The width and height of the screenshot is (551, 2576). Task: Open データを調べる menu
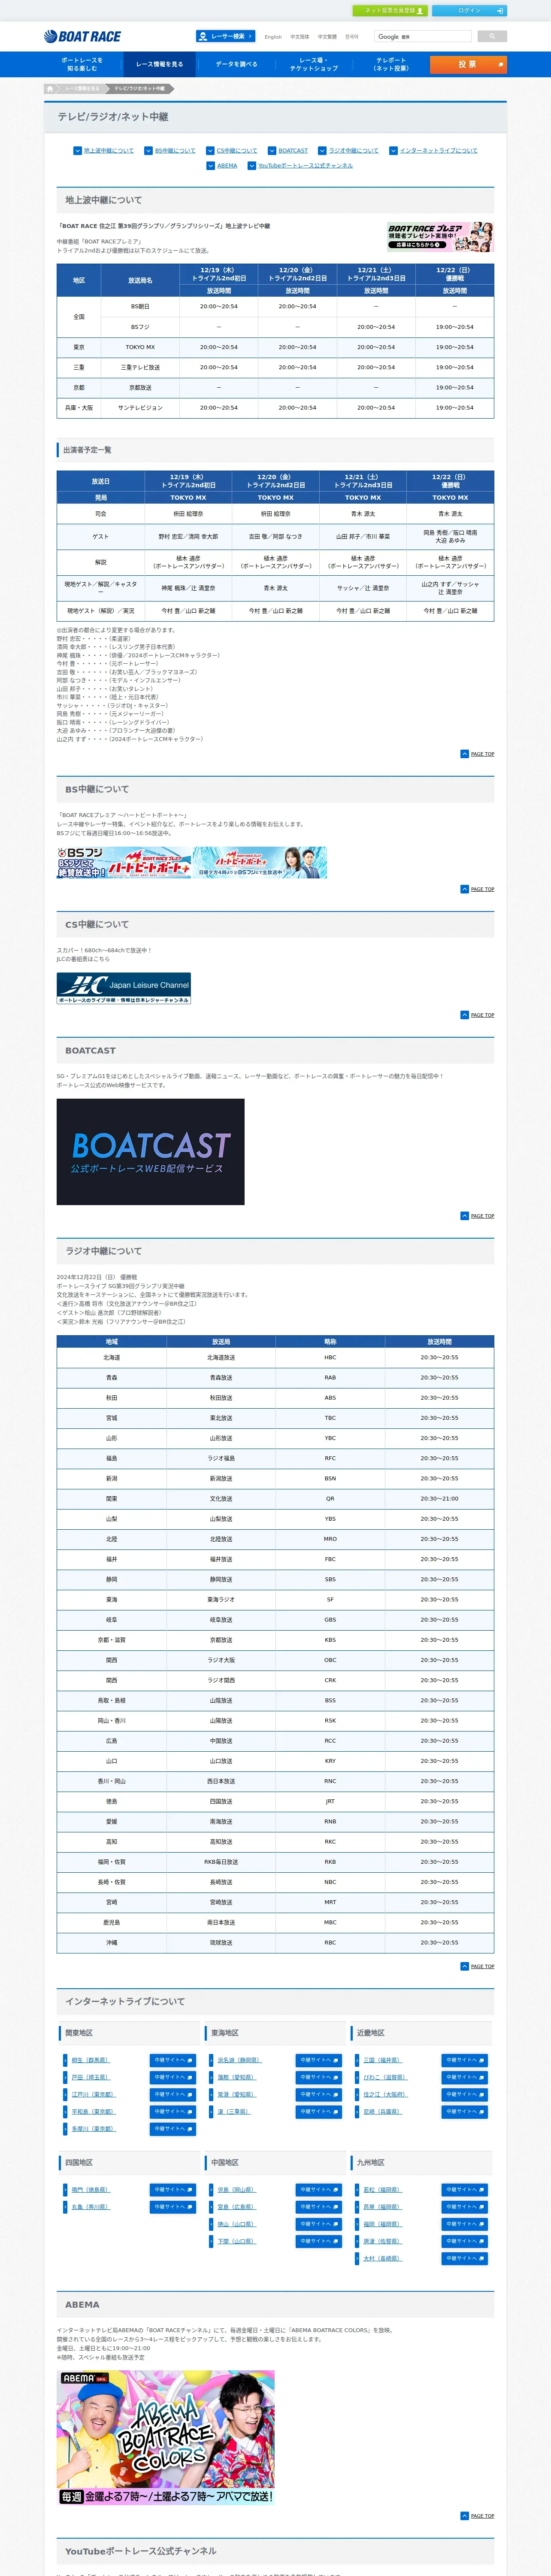click(237, 64)
